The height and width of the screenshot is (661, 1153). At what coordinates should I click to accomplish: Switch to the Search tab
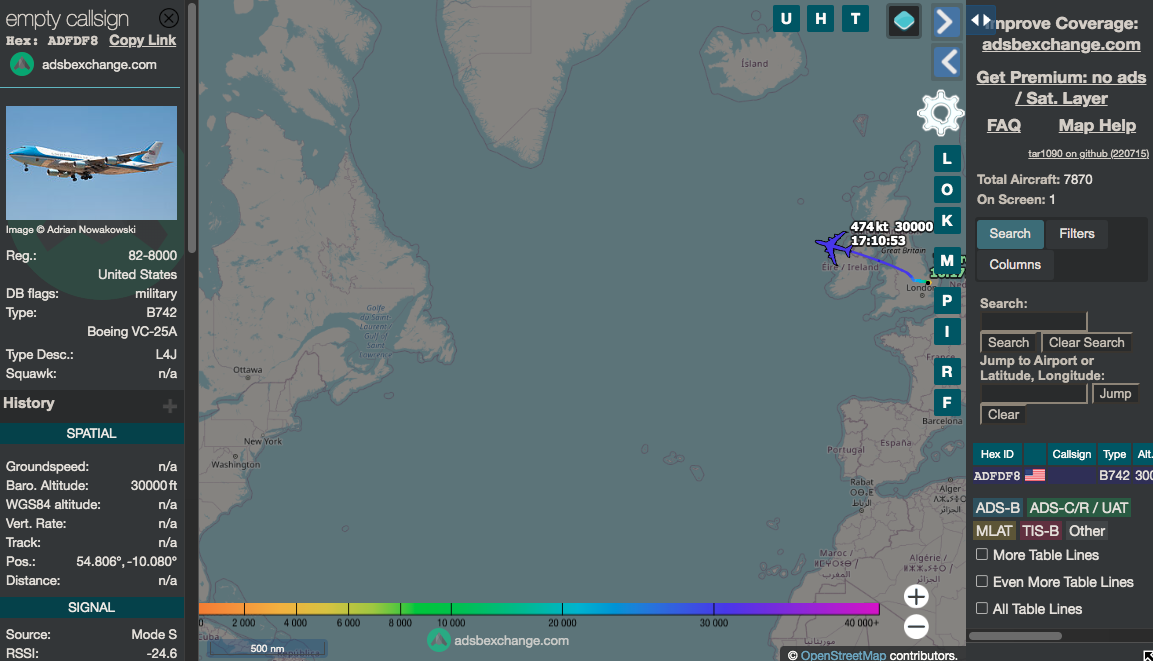click(x=1010, y=234)
